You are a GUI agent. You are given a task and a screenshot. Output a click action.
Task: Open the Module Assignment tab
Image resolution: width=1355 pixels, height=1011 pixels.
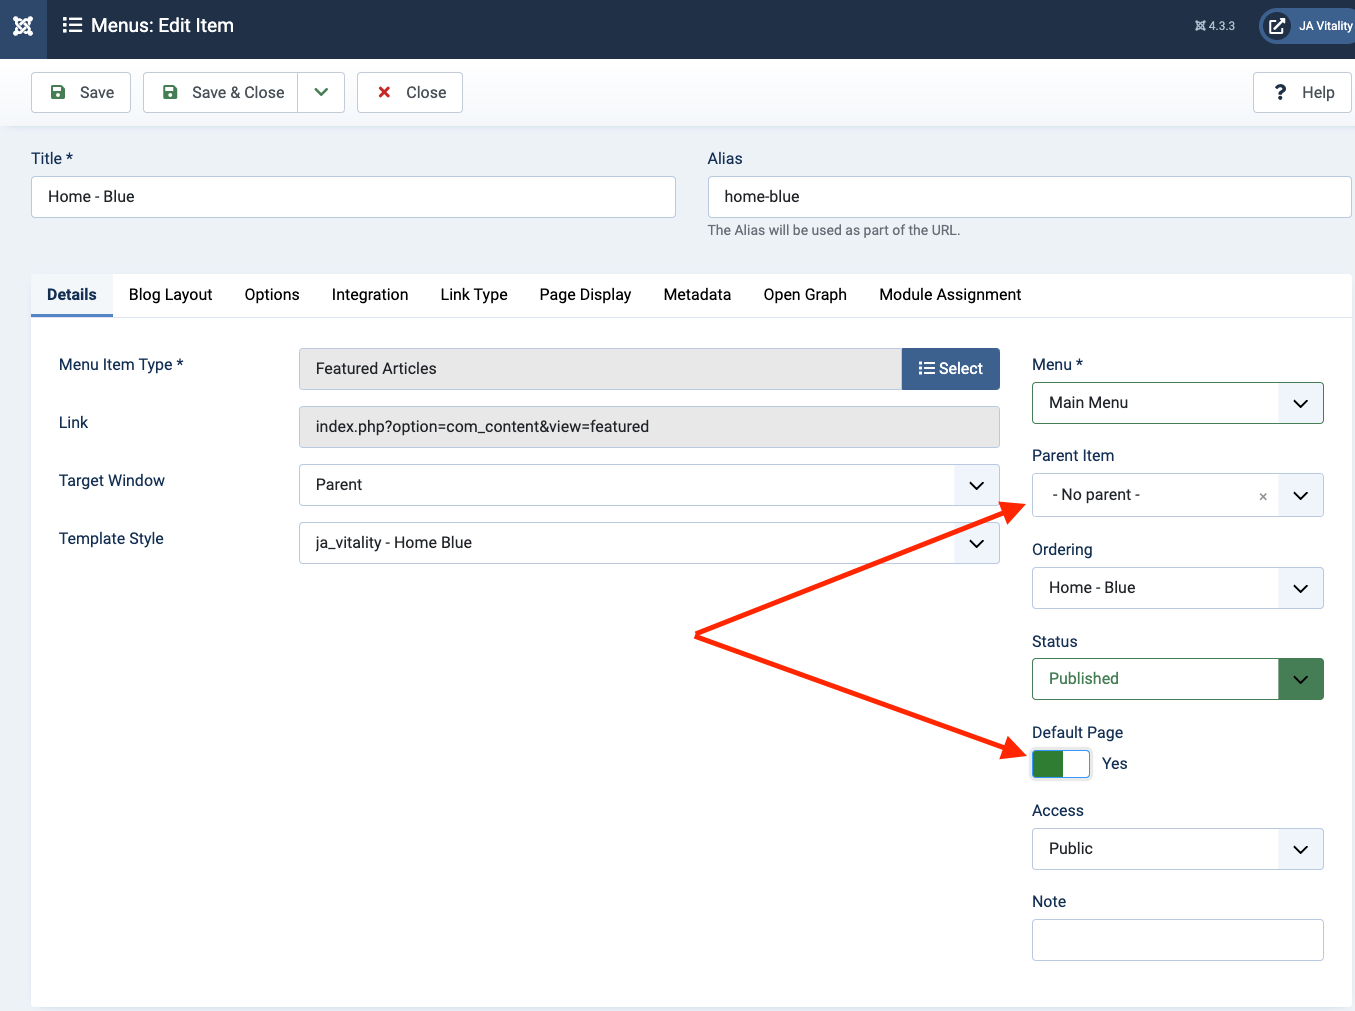tap(949, 295)
